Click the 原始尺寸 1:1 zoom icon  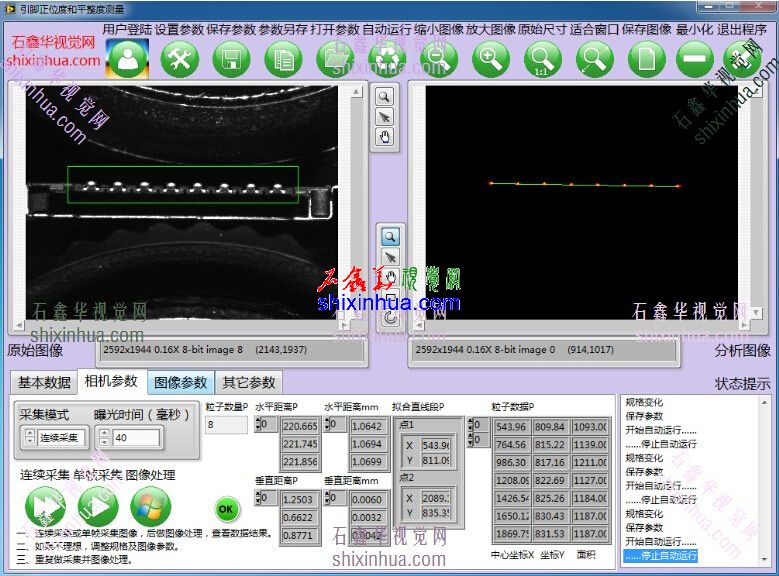[x=542, y=59]
